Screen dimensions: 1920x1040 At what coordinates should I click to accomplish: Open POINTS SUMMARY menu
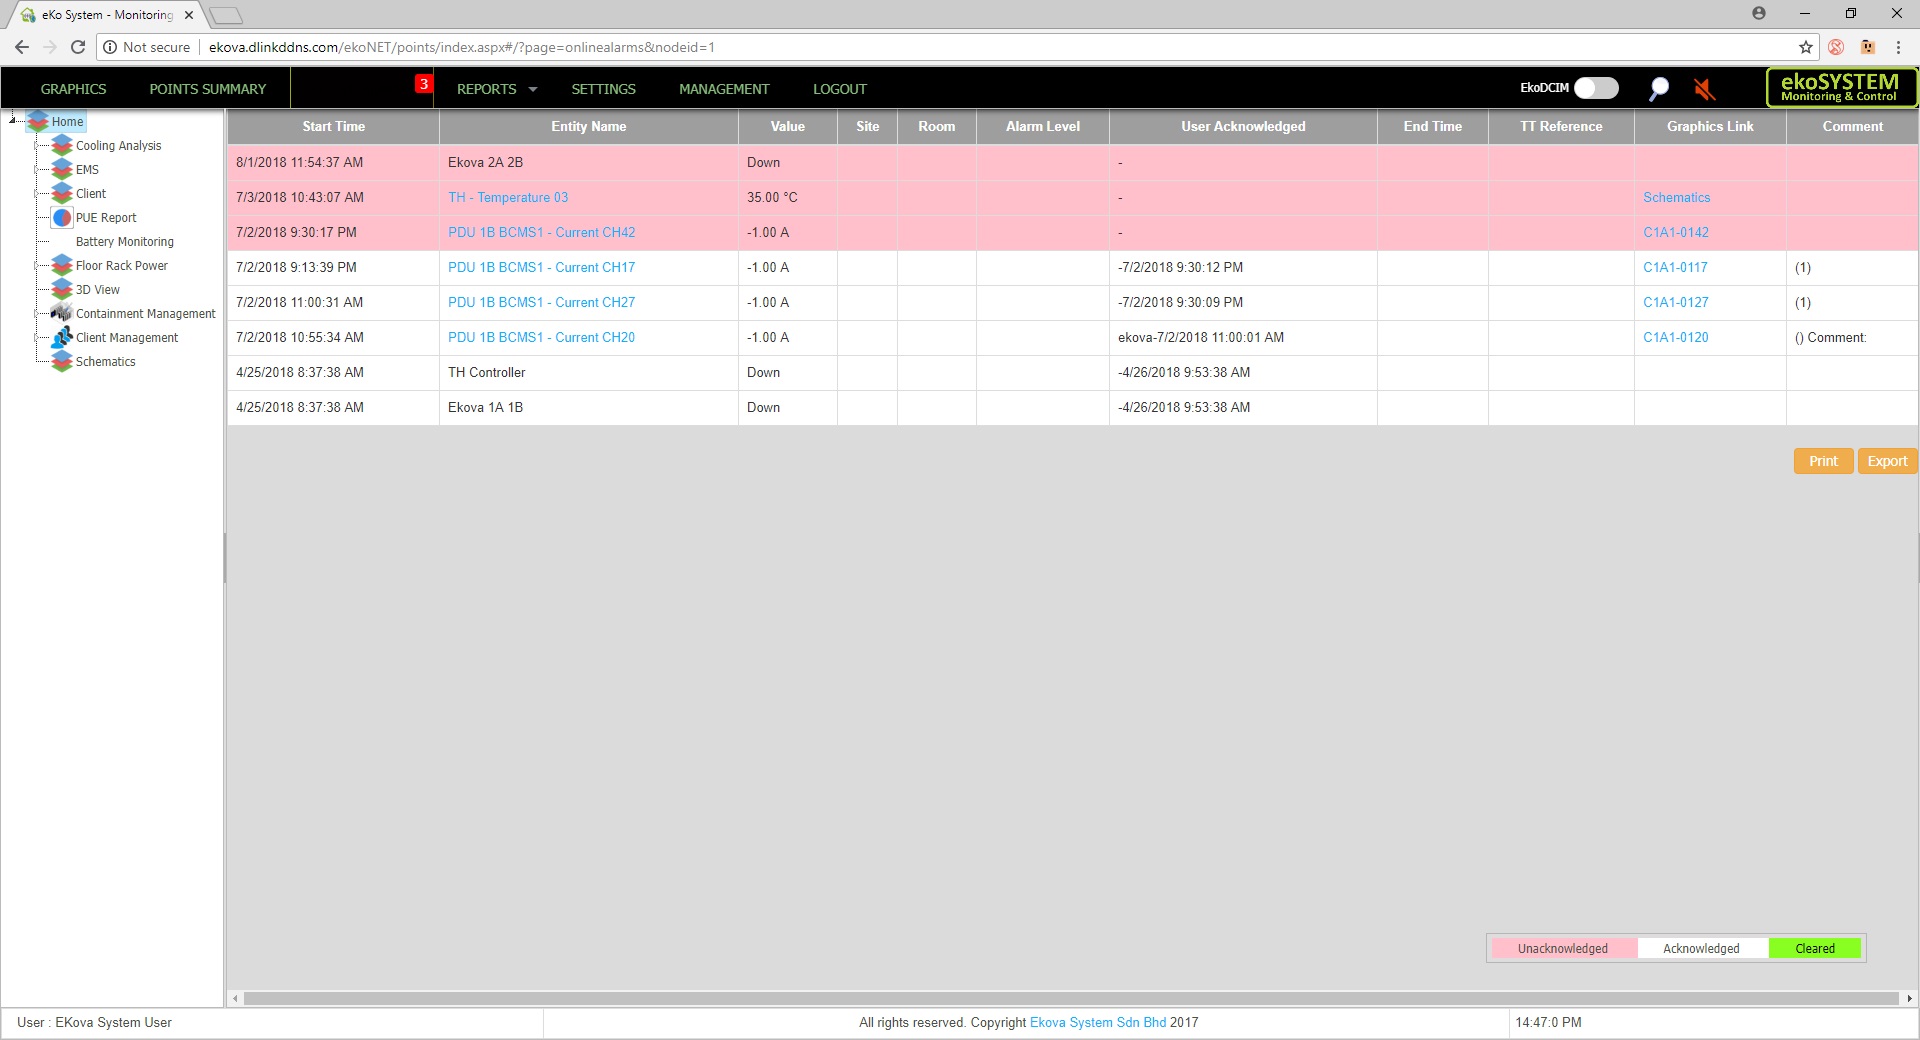click(208, 89)
